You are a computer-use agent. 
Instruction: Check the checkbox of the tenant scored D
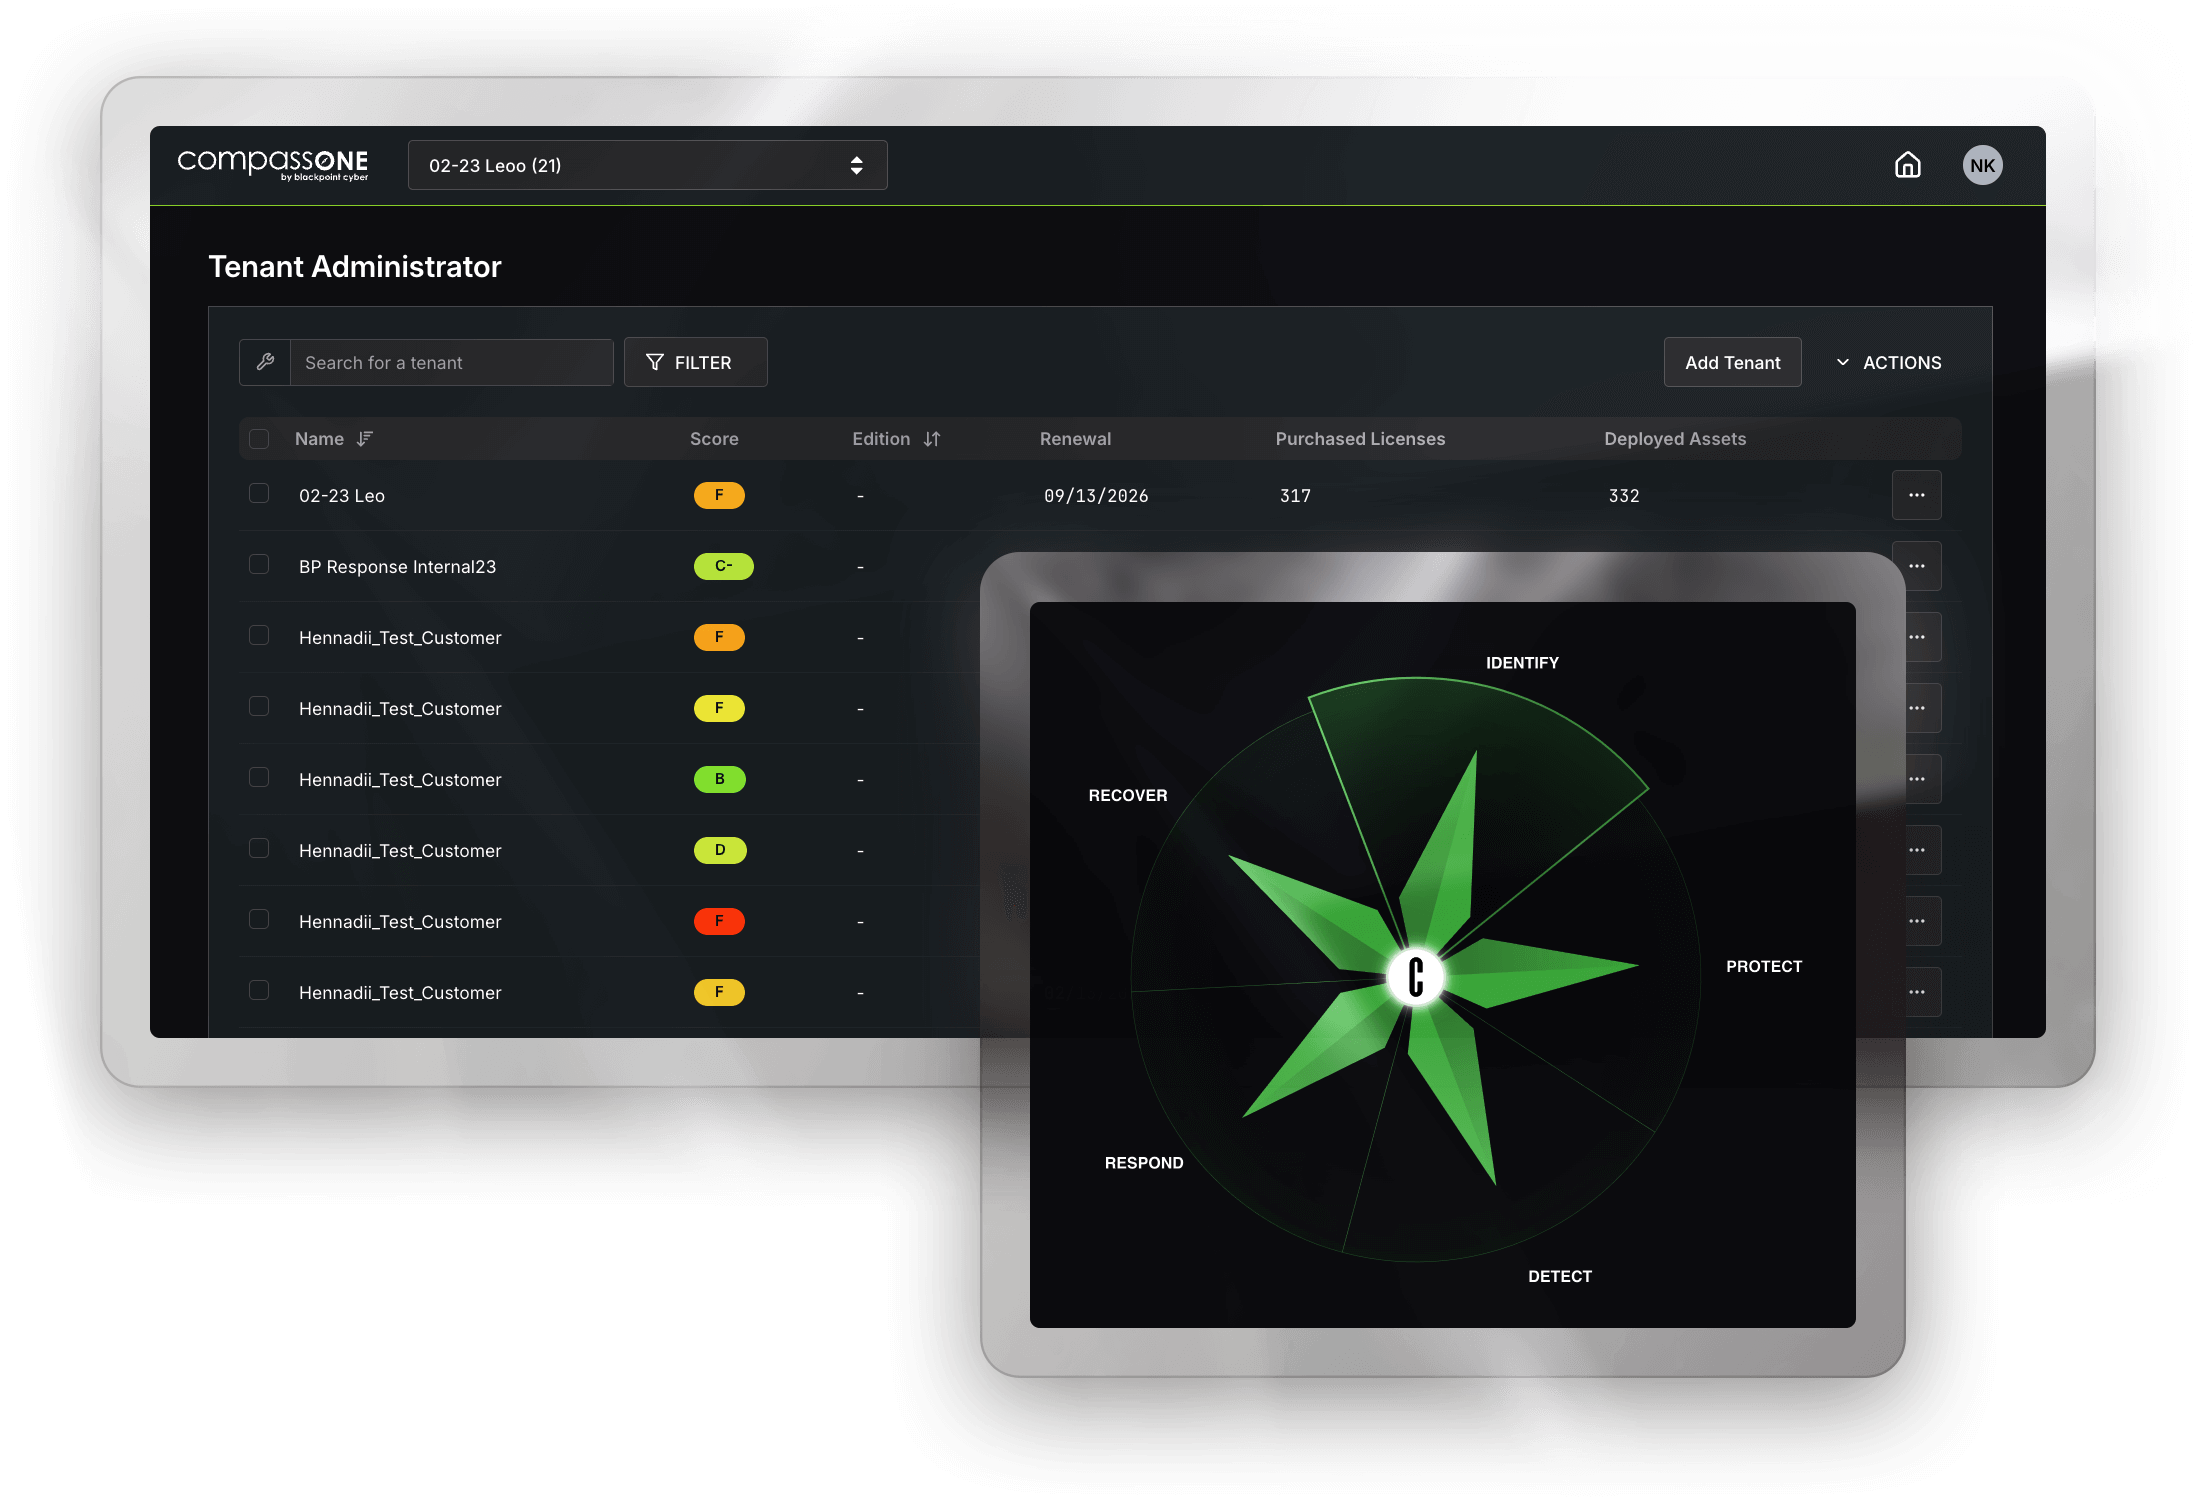point(259,849)
